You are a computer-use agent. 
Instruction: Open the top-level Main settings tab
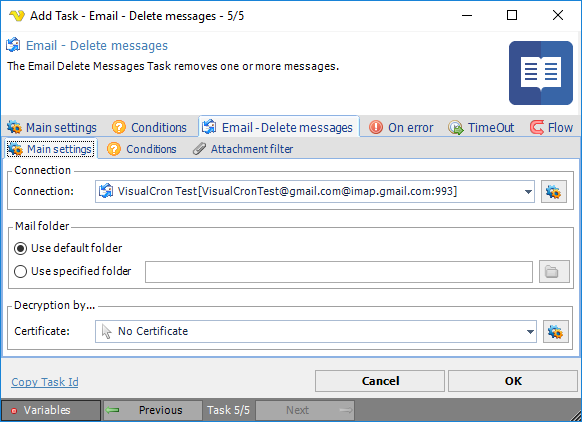pos(52,127)
